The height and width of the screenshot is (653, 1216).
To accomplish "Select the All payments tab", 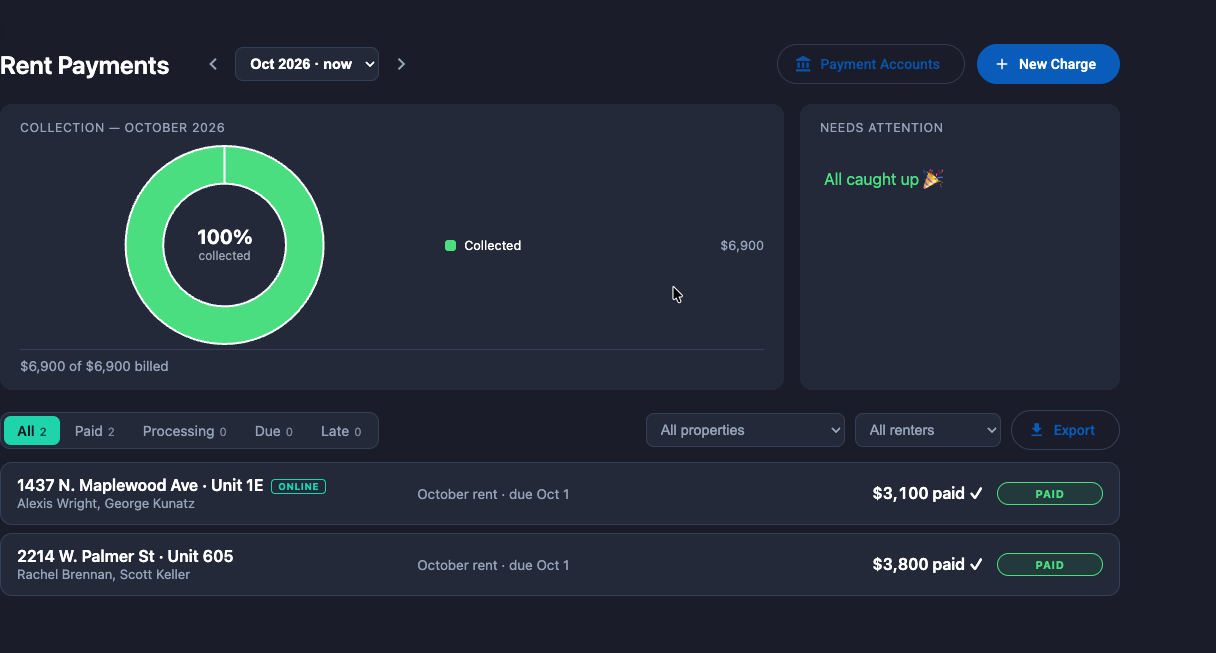I will [32, 431].
